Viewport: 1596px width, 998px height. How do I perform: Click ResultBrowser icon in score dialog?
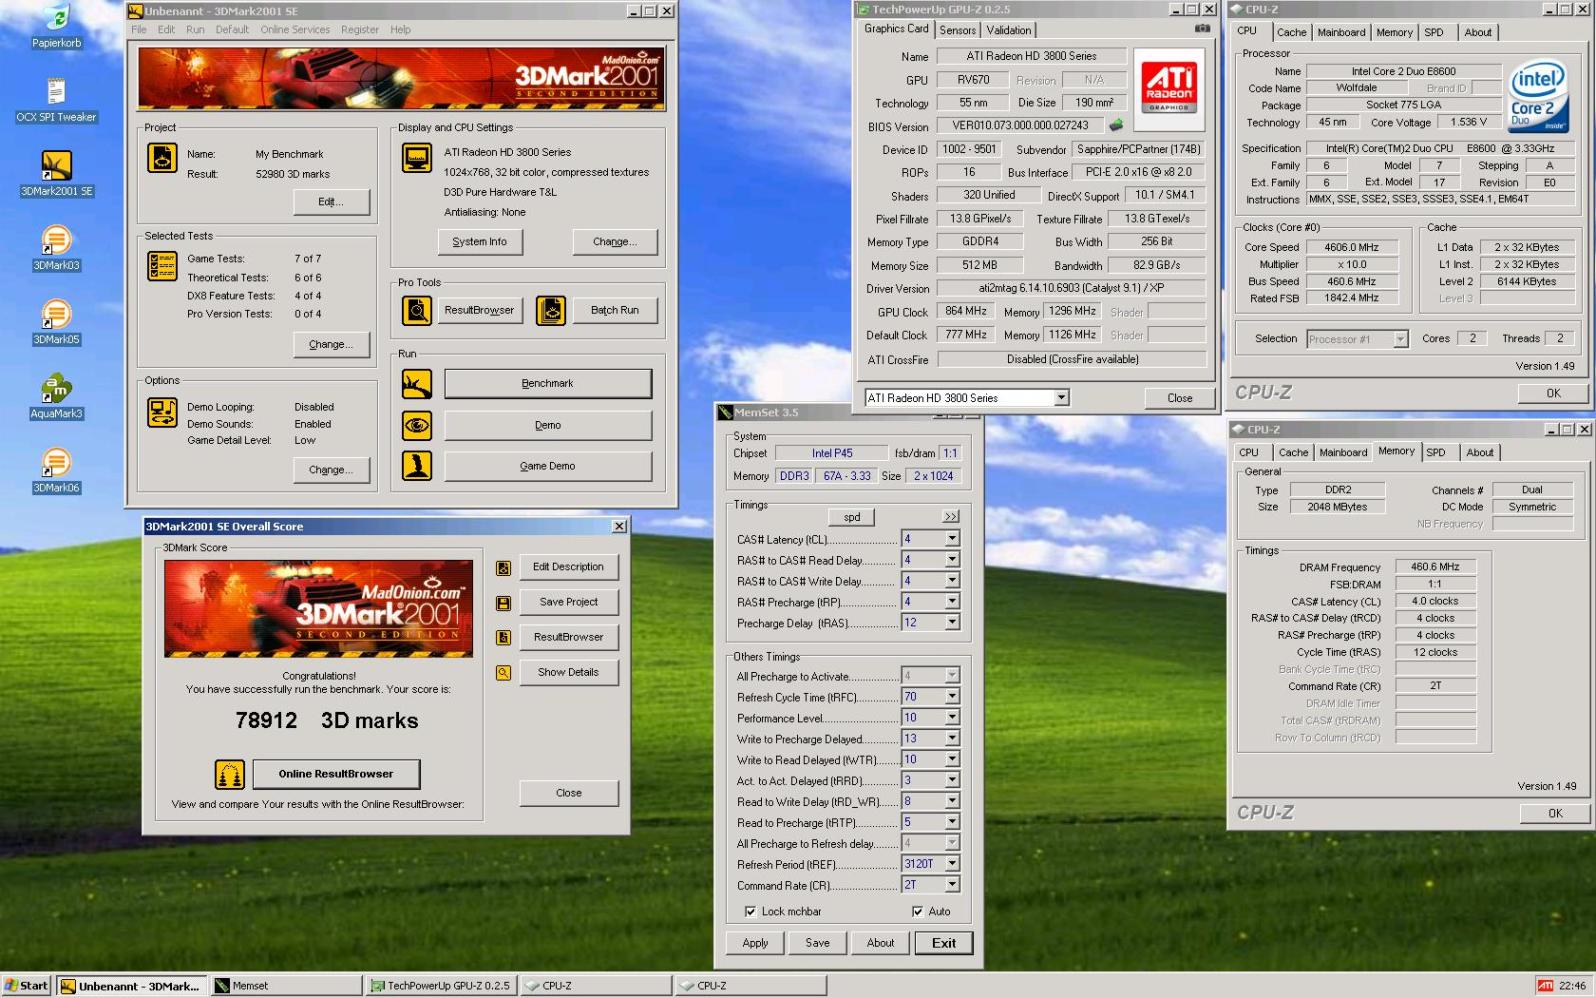coord(503,638)
